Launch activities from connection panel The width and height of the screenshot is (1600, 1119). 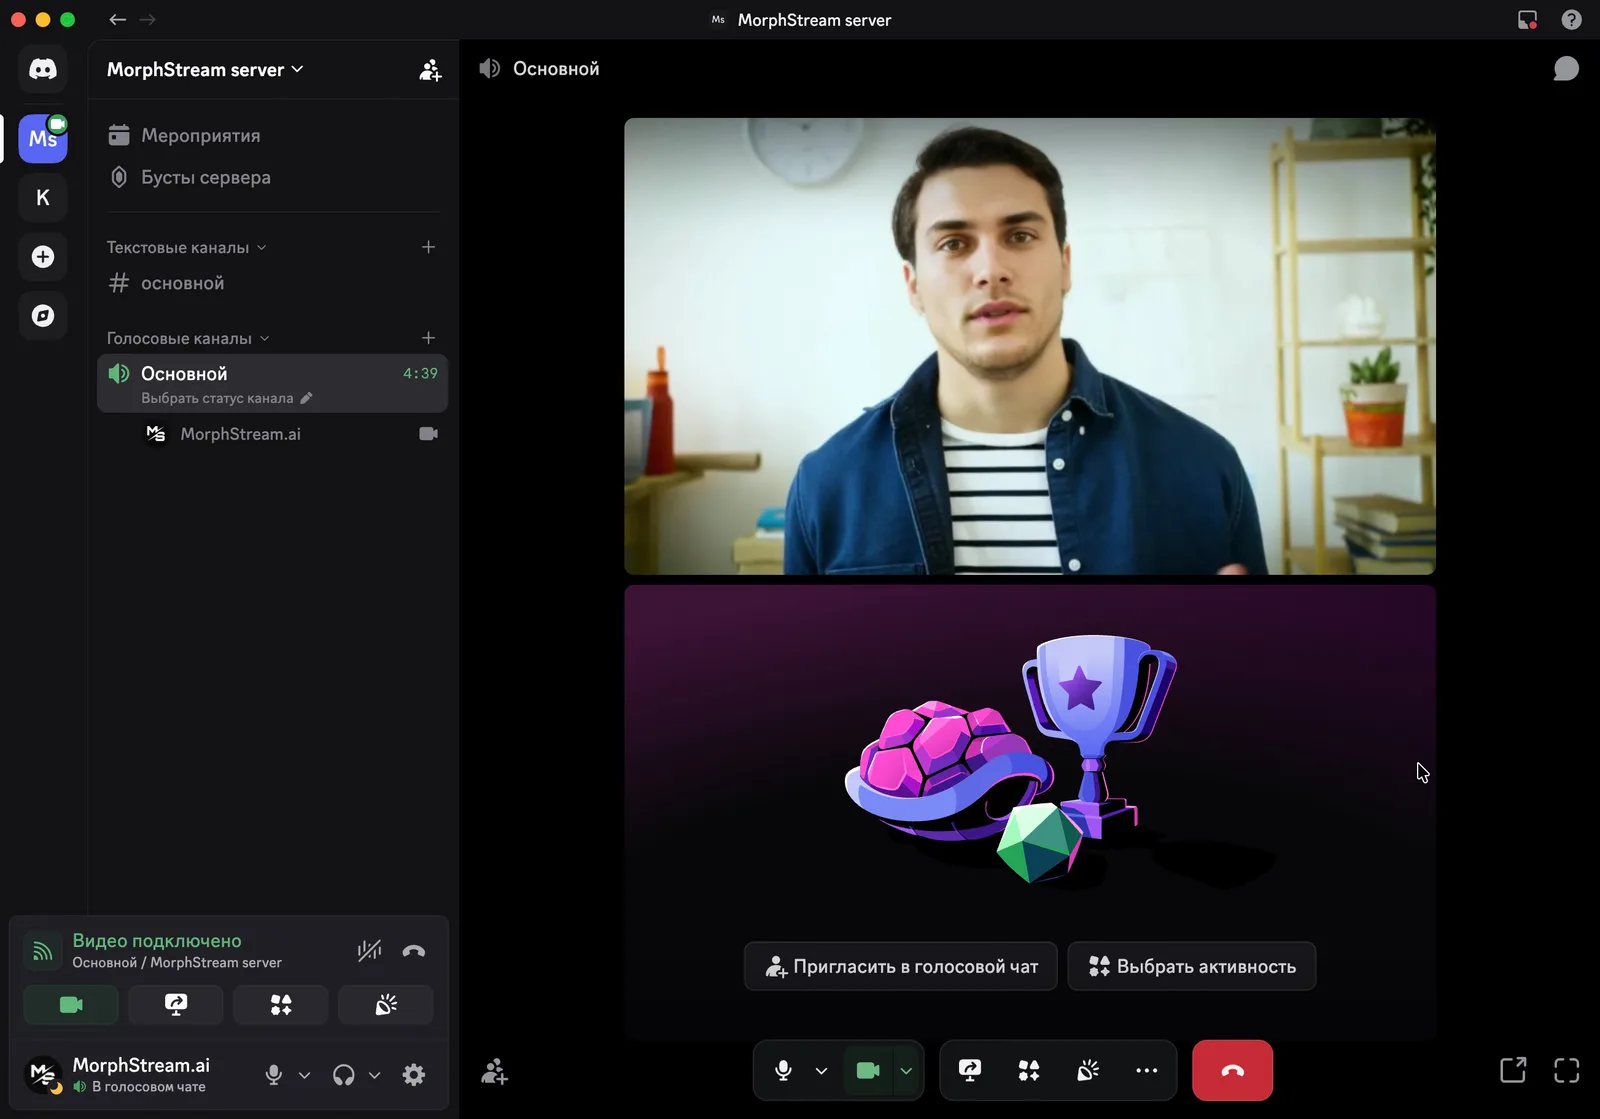pos(281,1005)
